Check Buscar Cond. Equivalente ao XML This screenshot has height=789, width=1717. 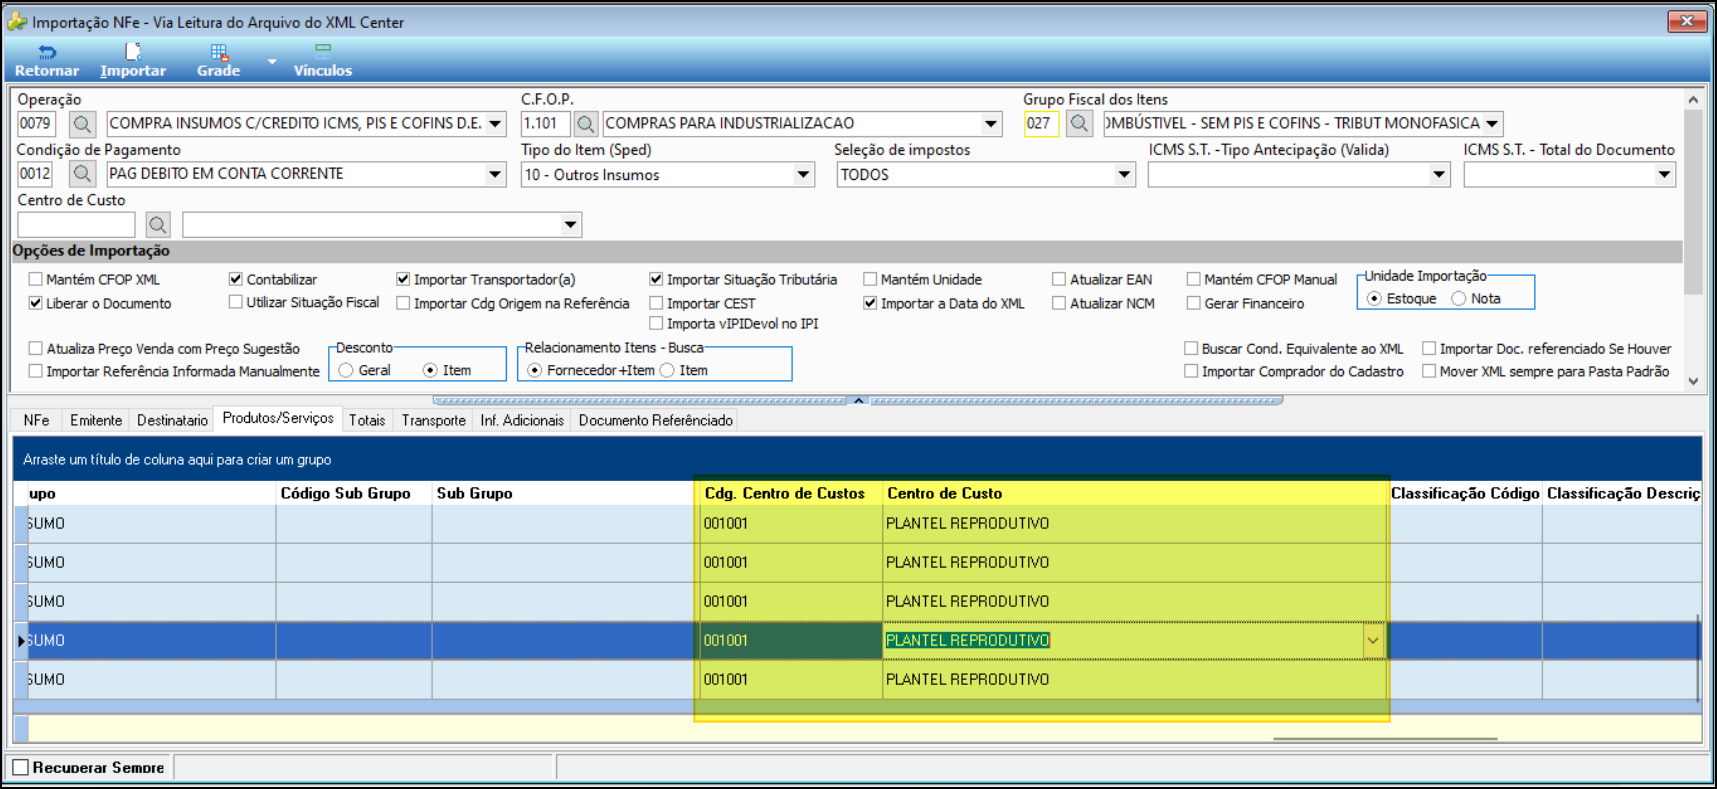pyautogui.click(x=1191, y=348)
